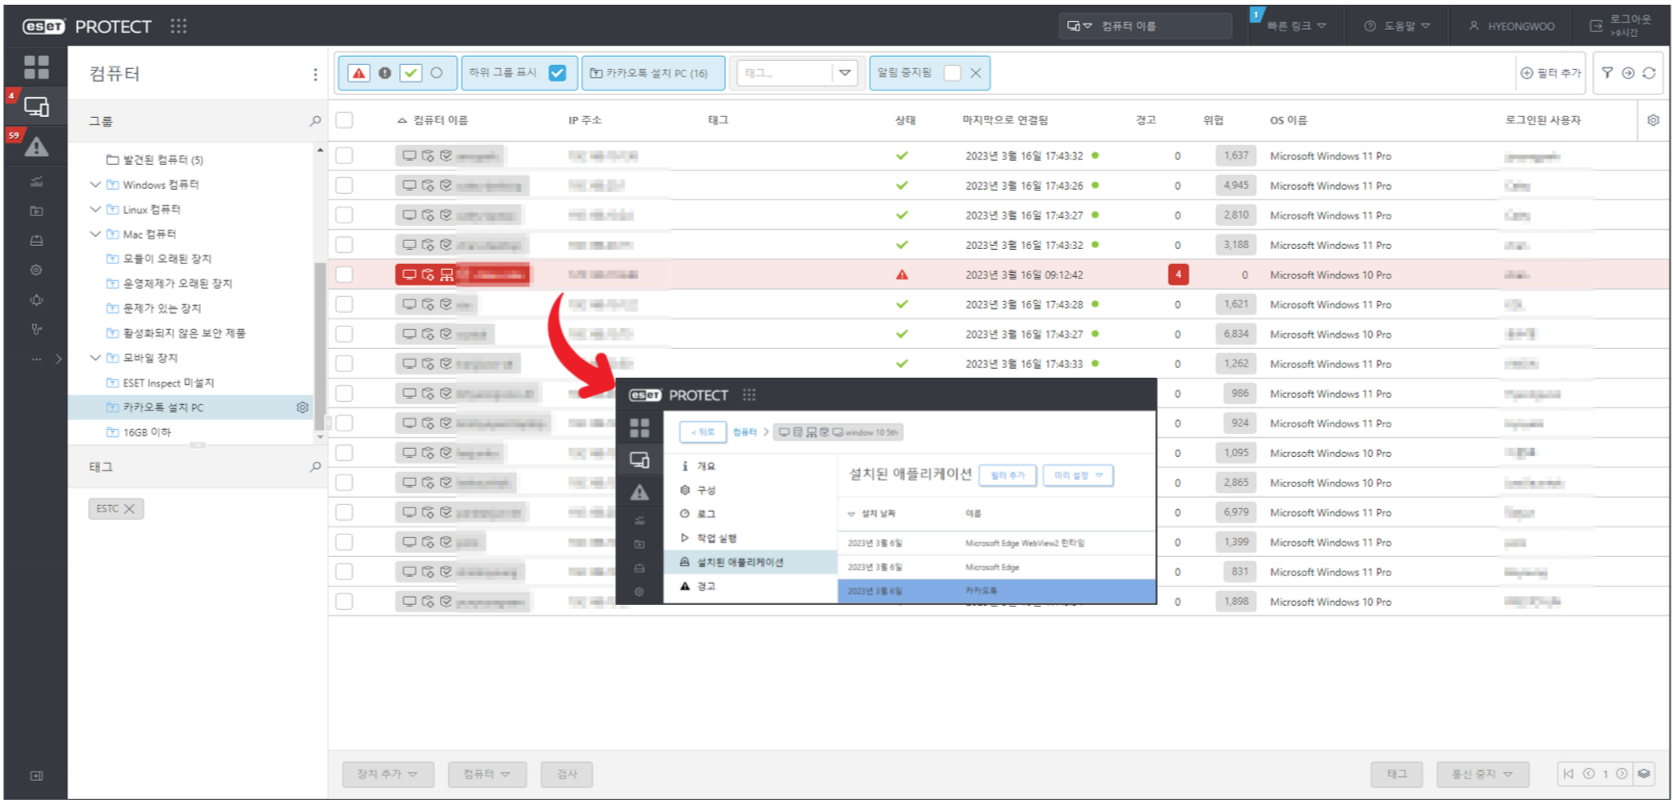The width and height of the screenshot is (1673, 802).
Task: Expand the Windows 컴퓨터 tree node
Action: coord(95,184)
